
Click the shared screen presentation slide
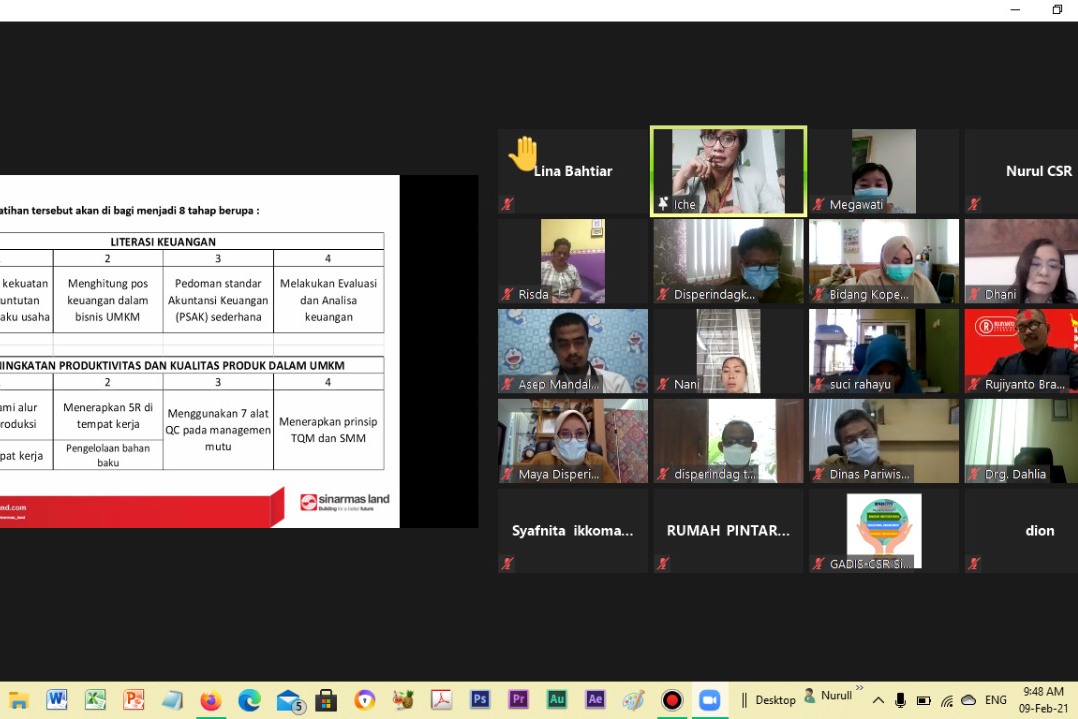pos(200,351)
